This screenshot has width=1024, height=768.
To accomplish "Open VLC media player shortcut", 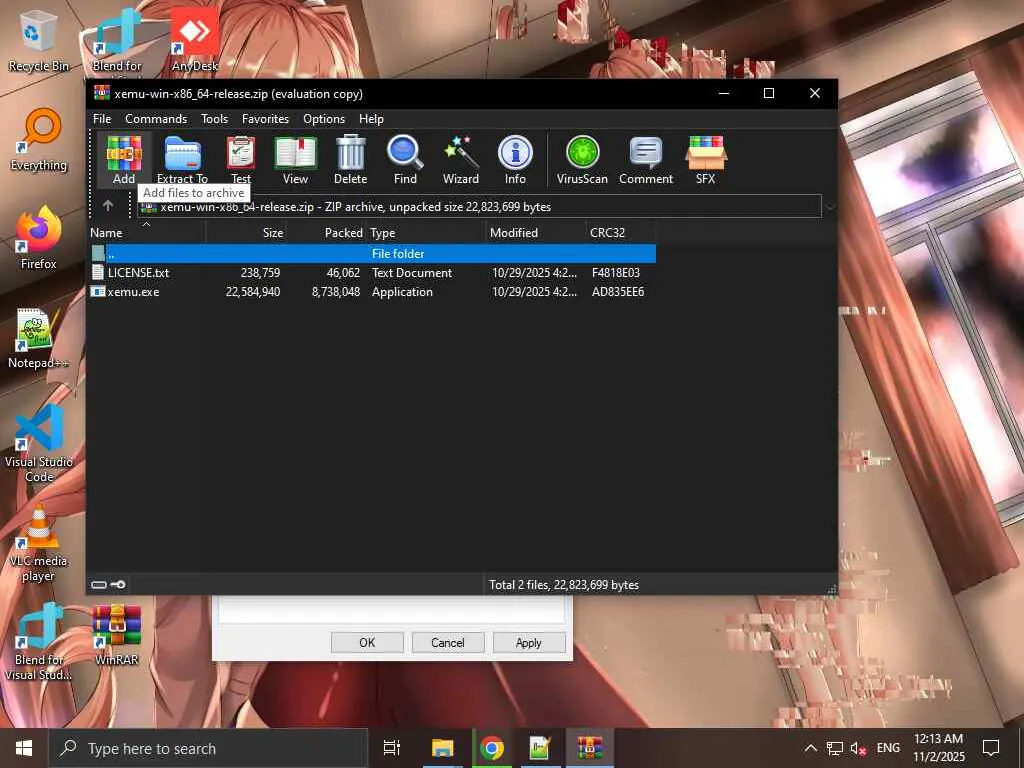I will [x=39, y=545].
